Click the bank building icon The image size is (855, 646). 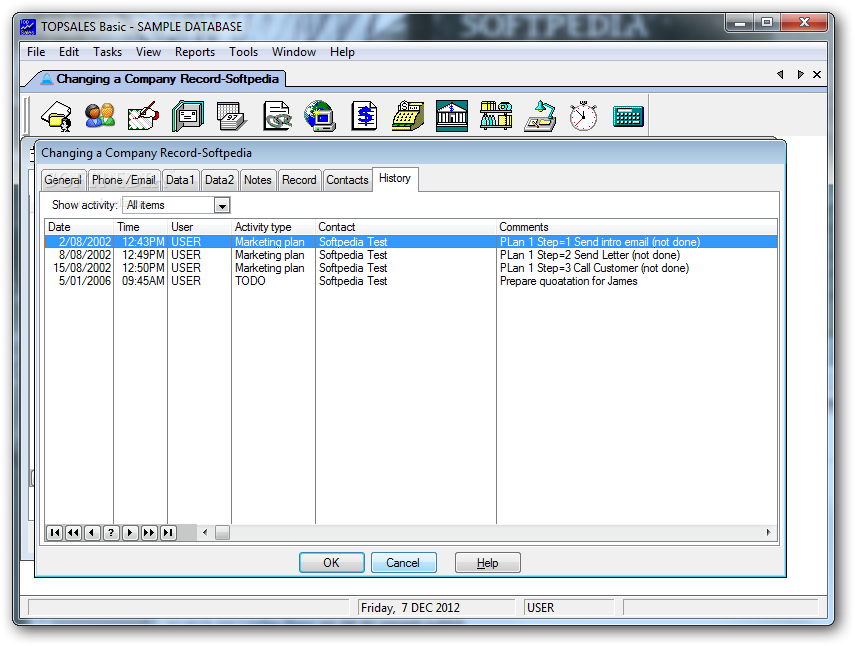451,116
